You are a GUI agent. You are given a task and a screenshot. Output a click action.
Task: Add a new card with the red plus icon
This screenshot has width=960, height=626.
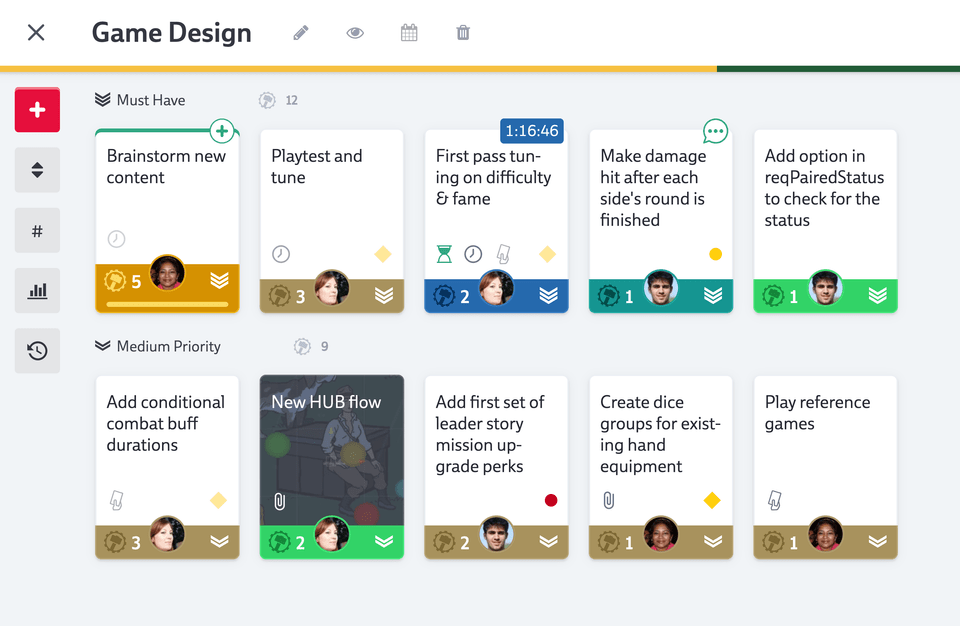click(37, 110)
